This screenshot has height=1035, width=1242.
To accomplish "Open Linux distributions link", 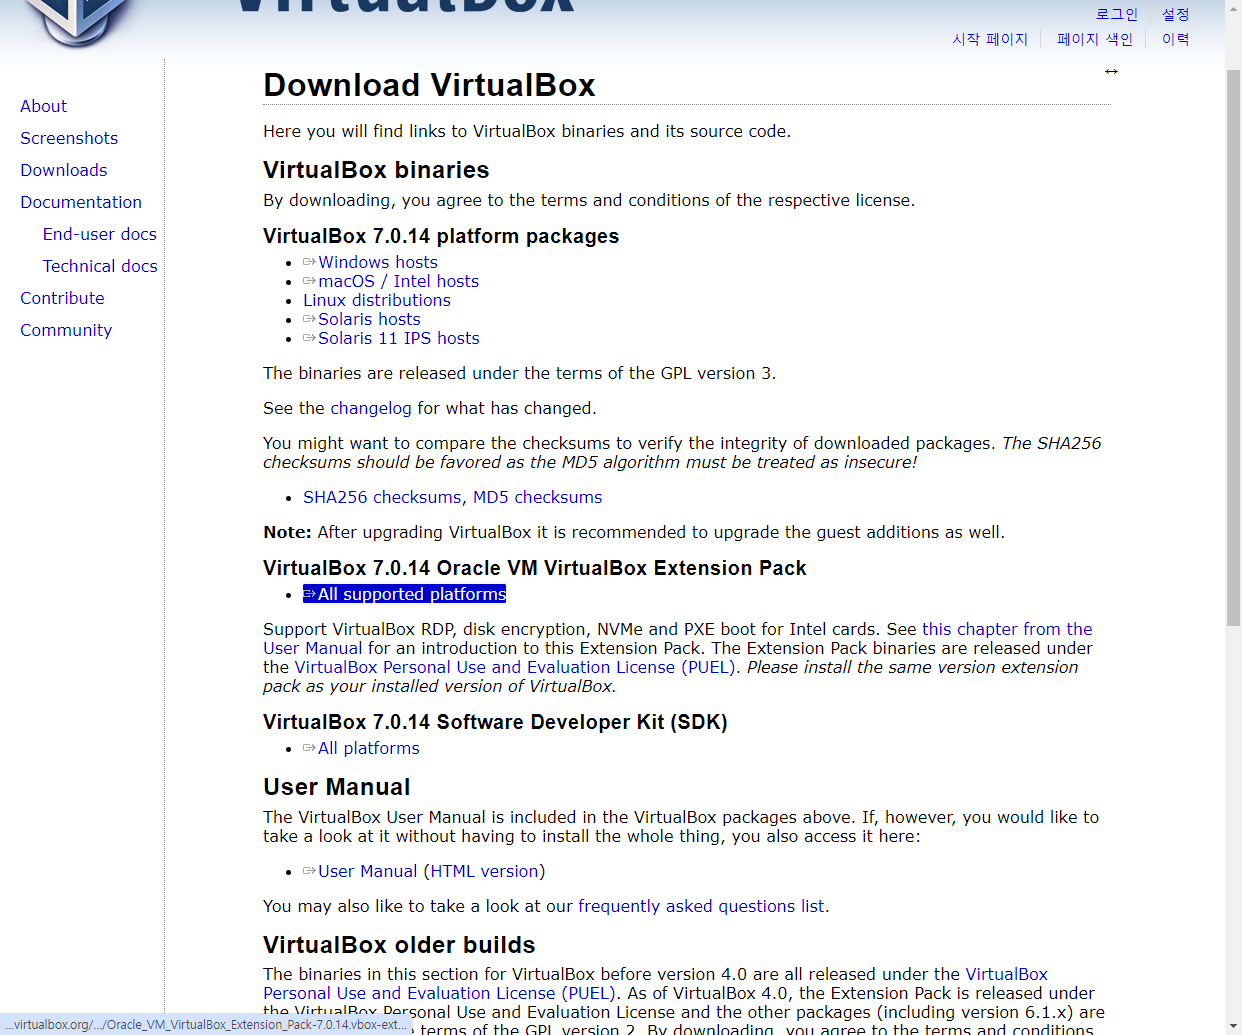I will click(377, 300).
